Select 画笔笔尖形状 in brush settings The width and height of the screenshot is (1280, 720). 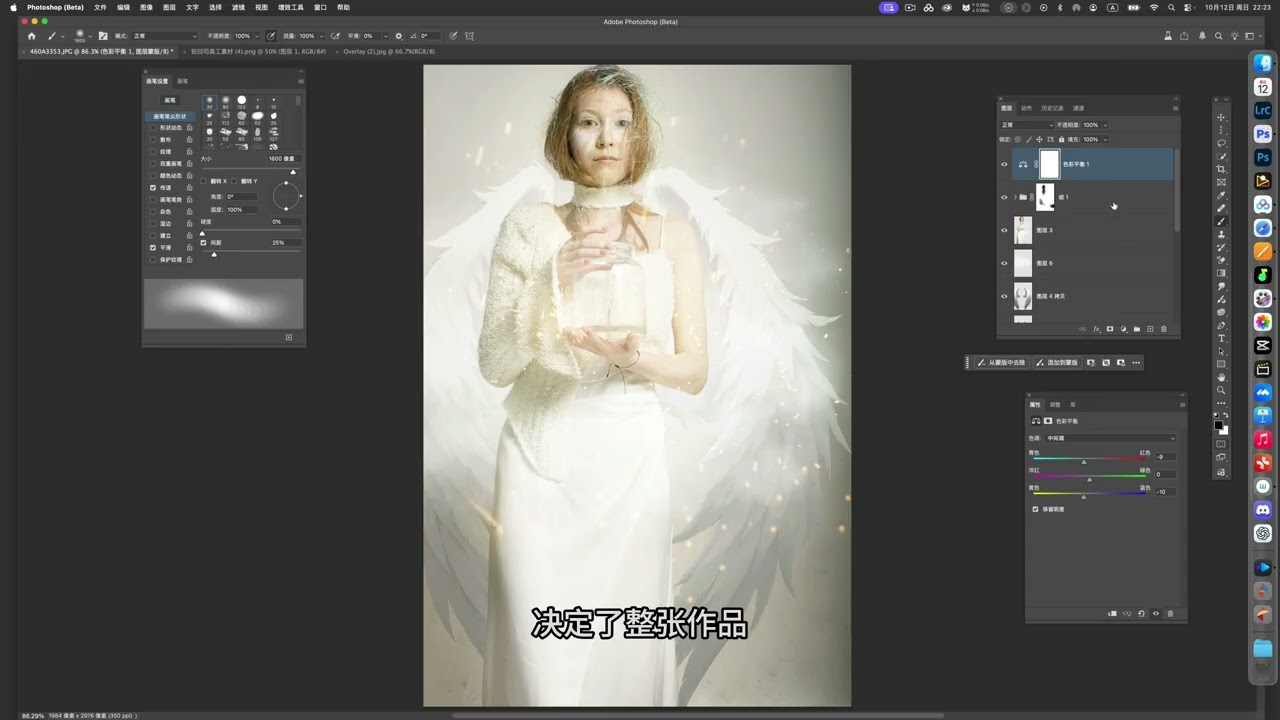tap(170, 116)
